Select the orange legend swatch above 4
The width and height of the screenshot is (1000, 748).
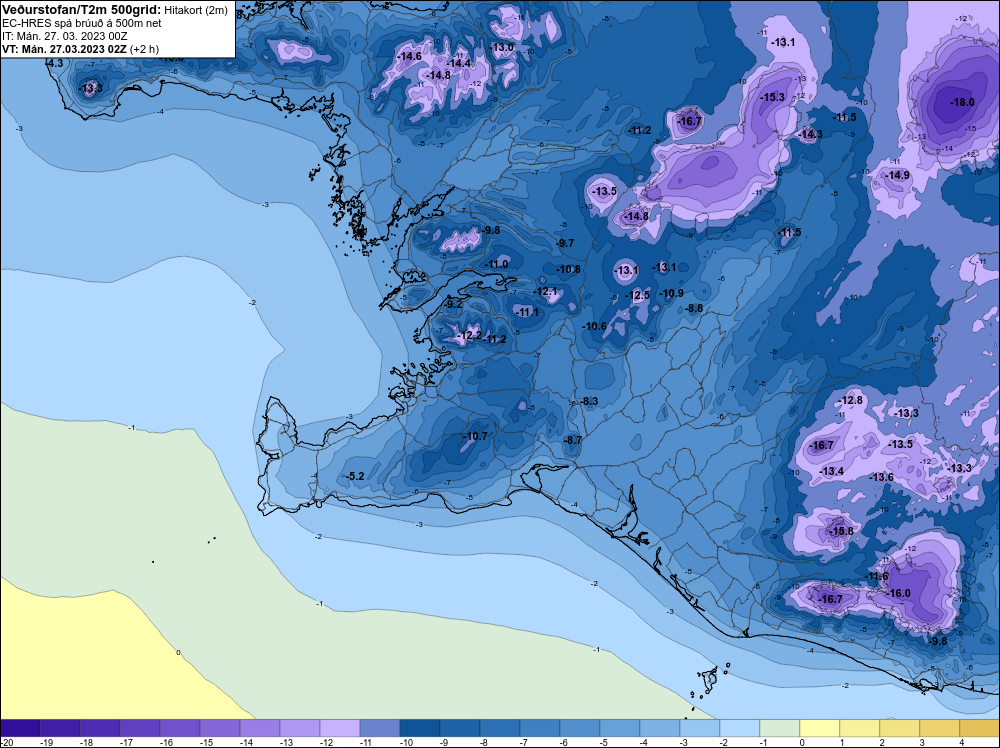pos(980,727)
